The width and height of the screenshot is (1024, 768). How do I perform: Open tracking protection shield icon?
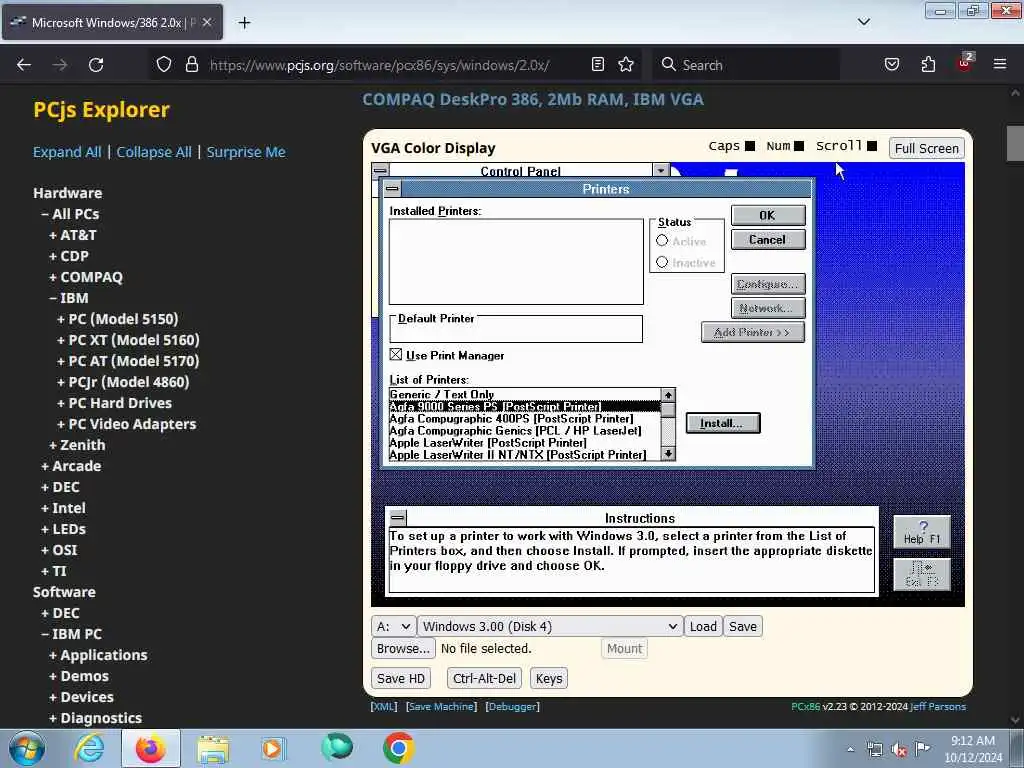point(164,65)
